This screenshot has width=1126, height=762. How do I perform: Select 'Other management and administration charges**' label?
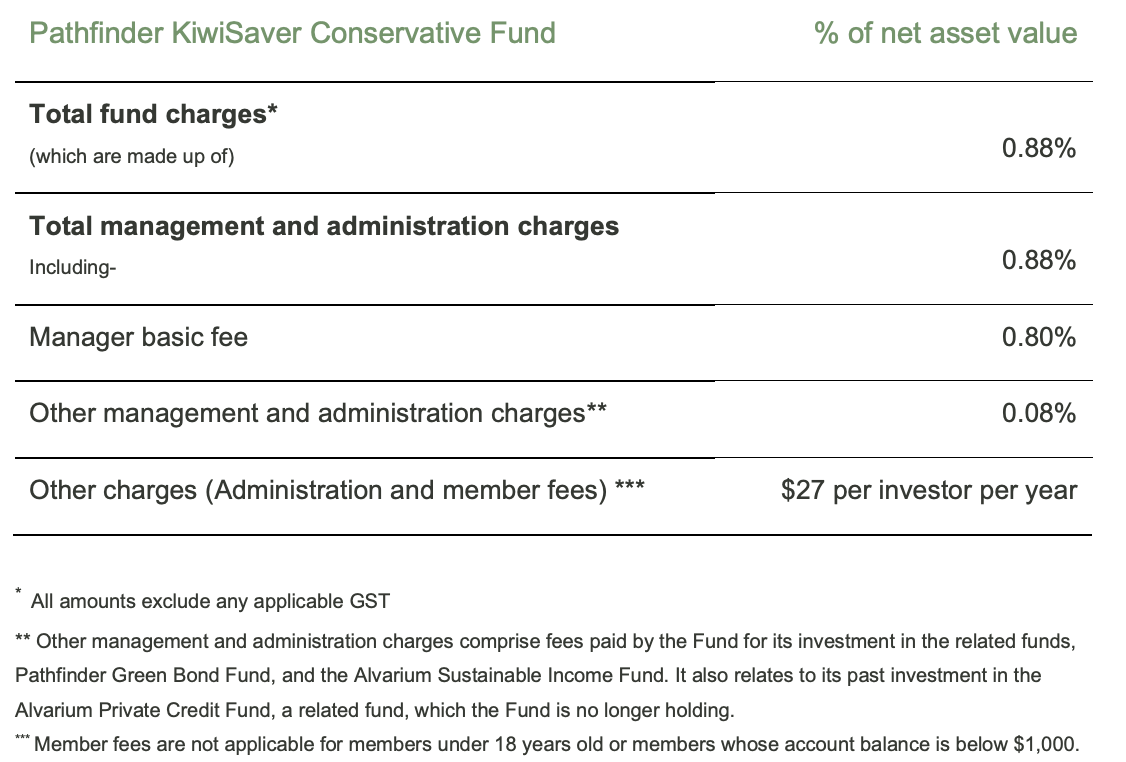(318, 413)
